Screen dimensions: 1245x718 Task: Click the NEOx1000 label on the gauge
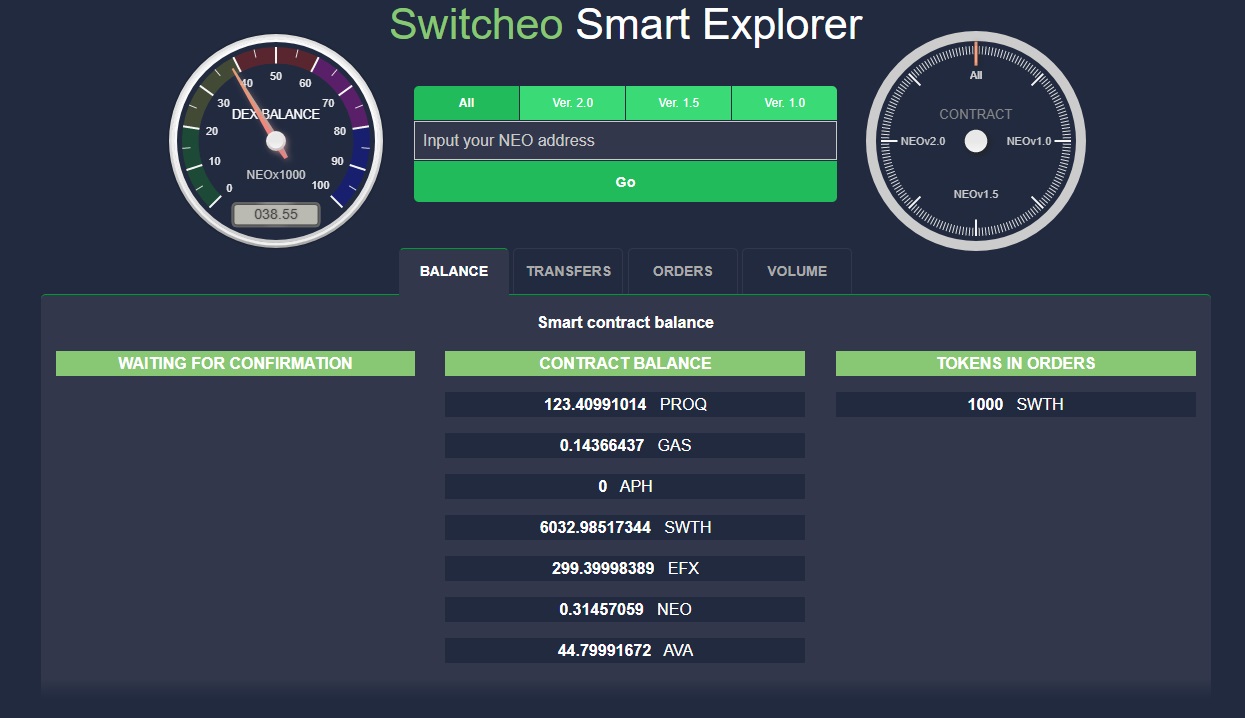[276, 175]
